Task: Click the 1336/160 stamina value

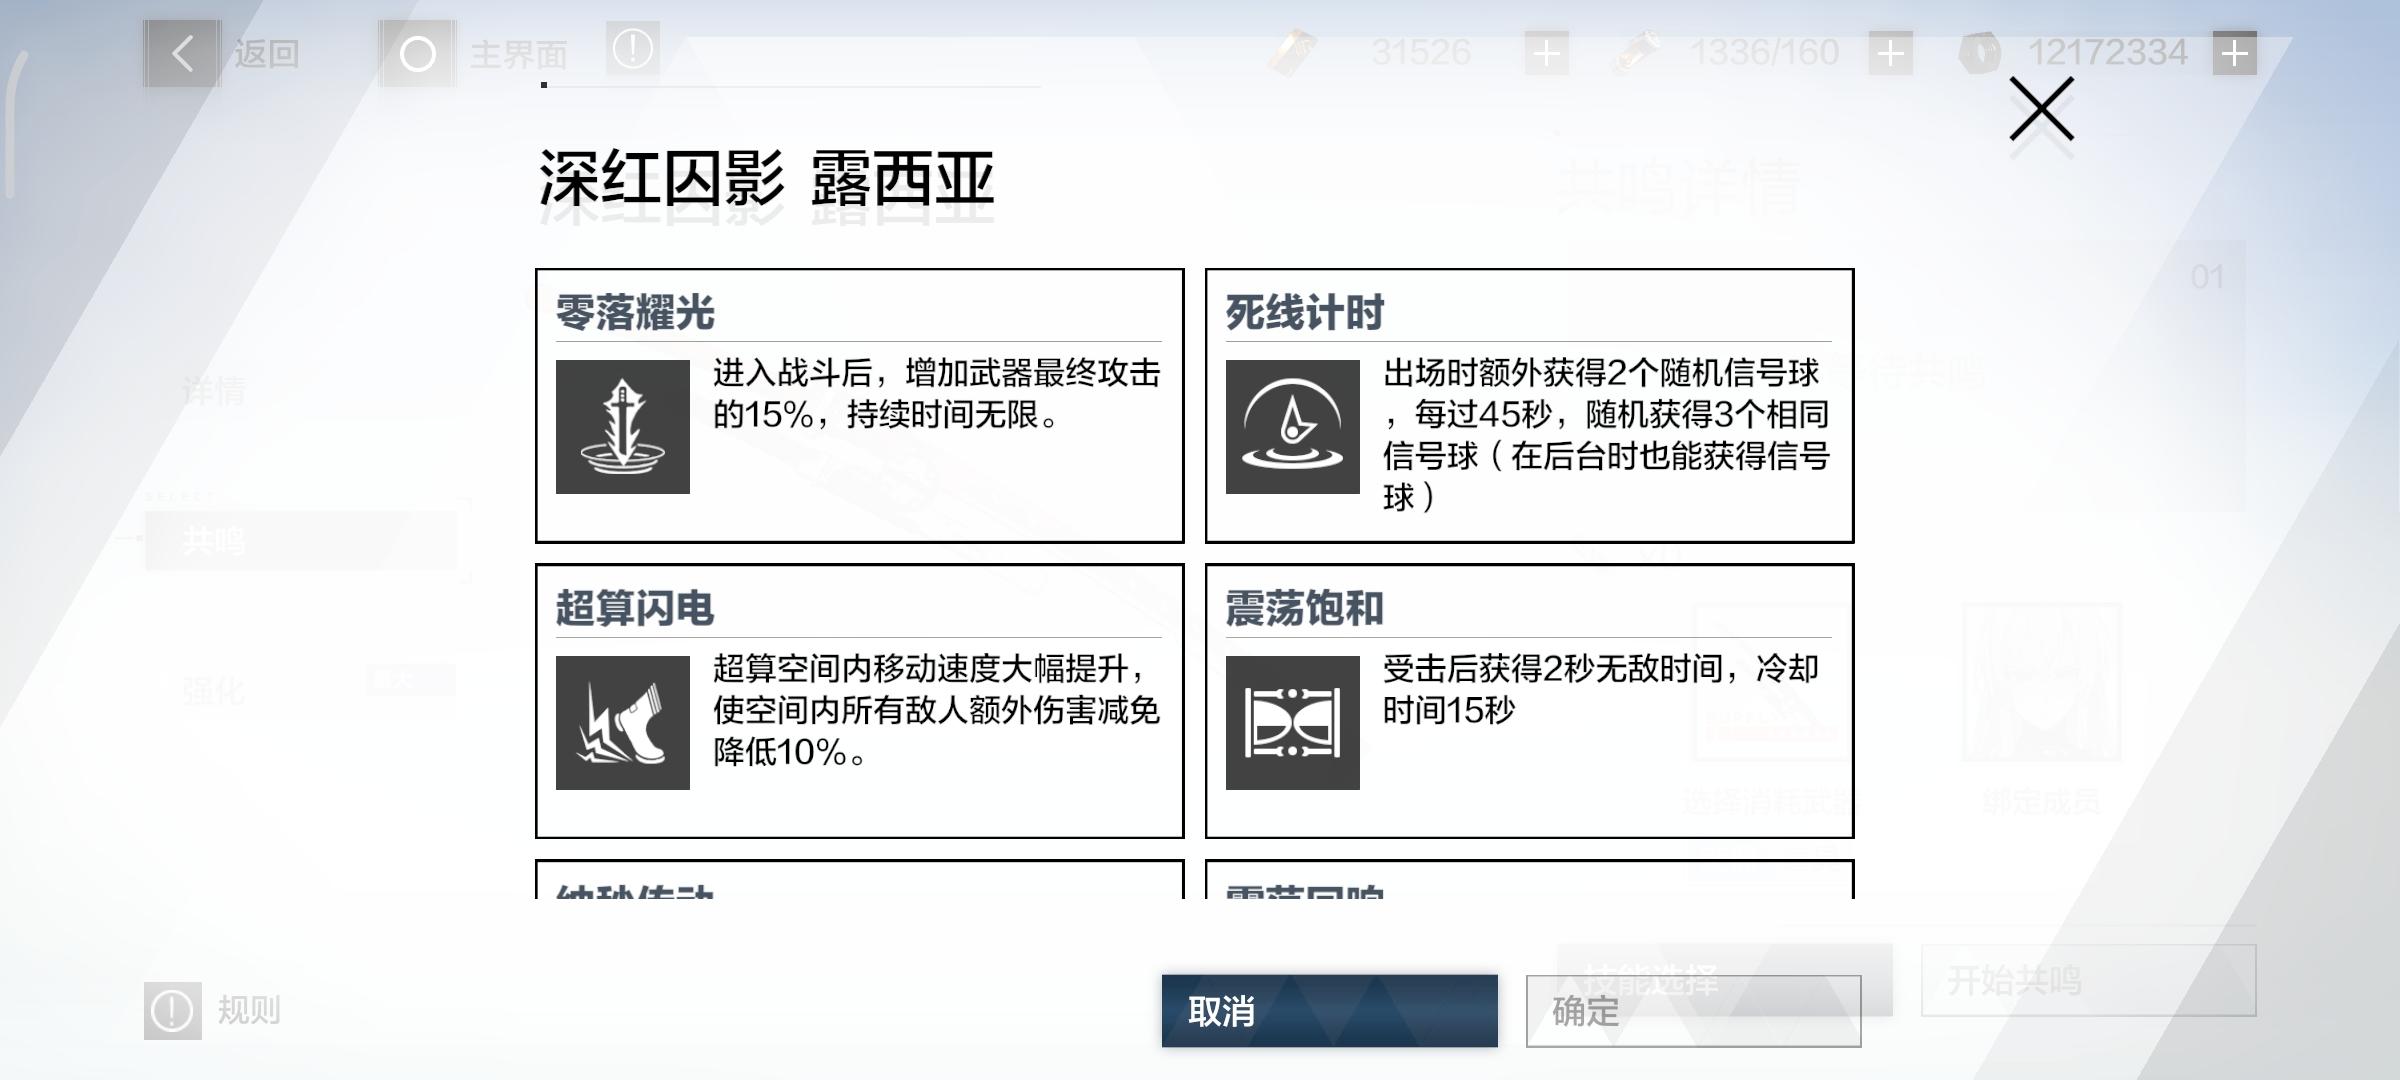Action: (1764, 53)
